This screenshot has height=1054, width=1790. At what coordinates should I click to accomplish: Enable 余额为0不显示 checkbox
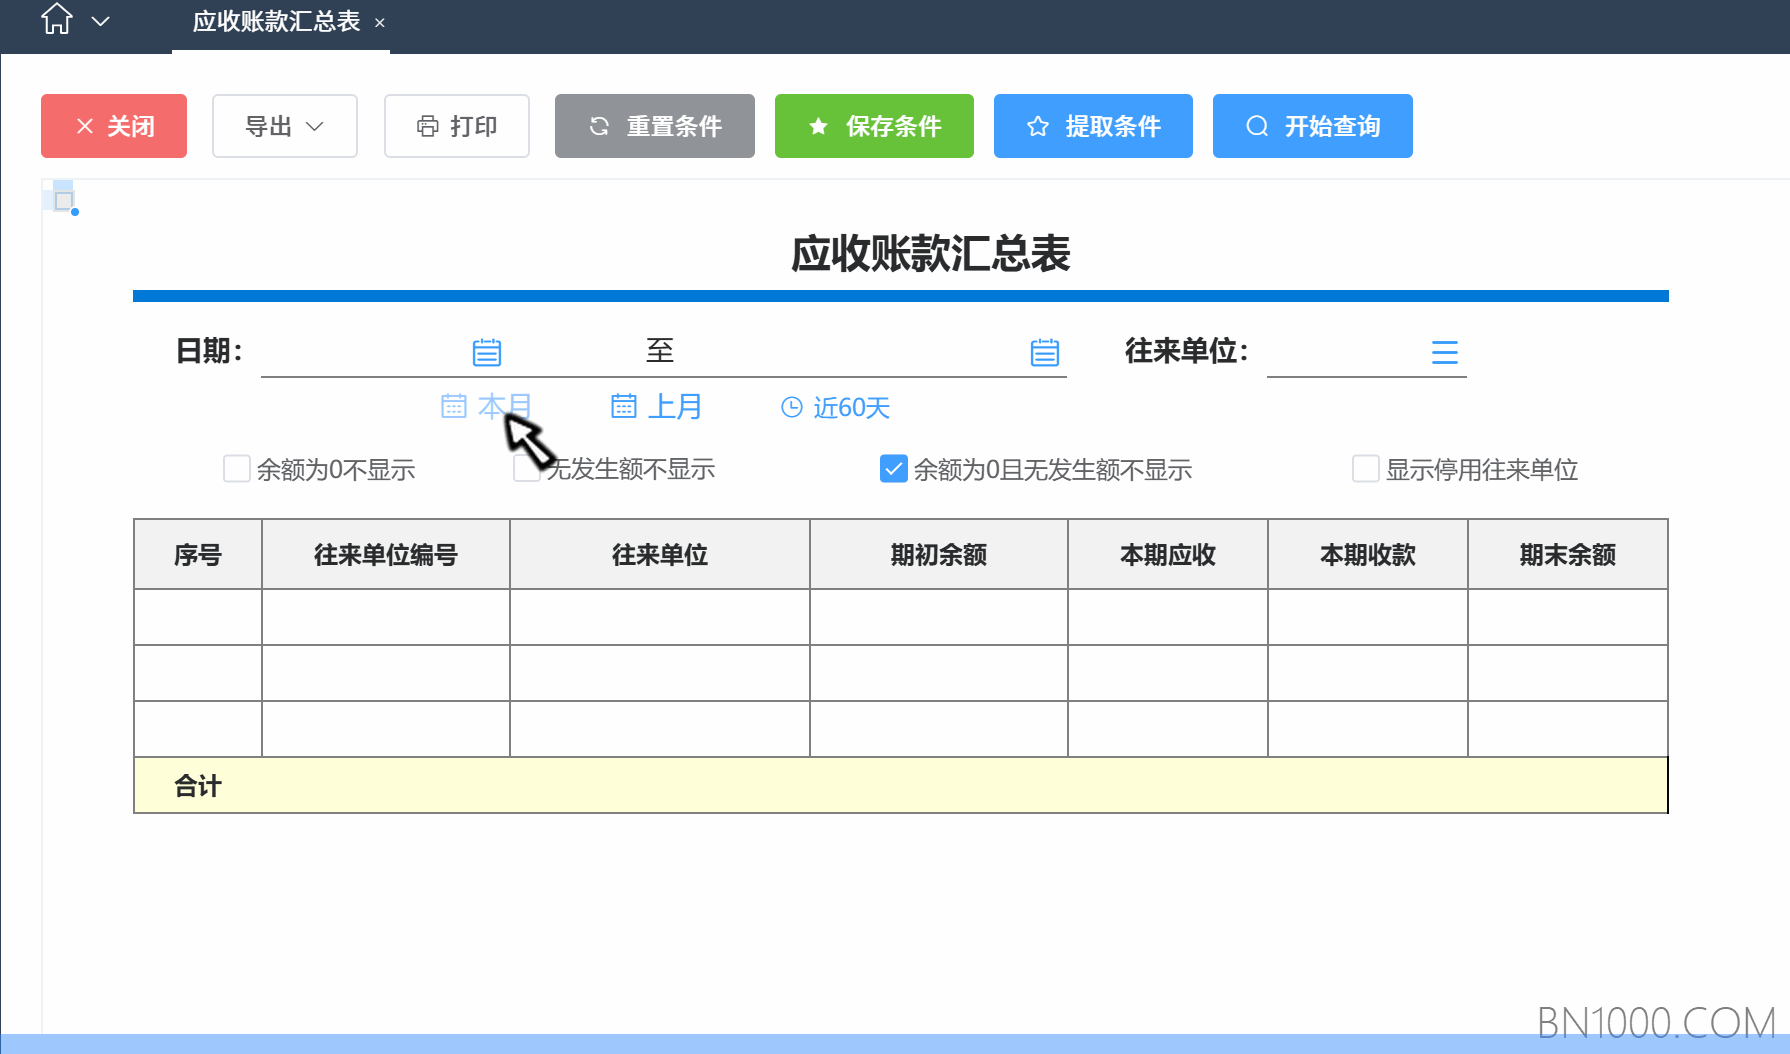(x=237, y=469)
